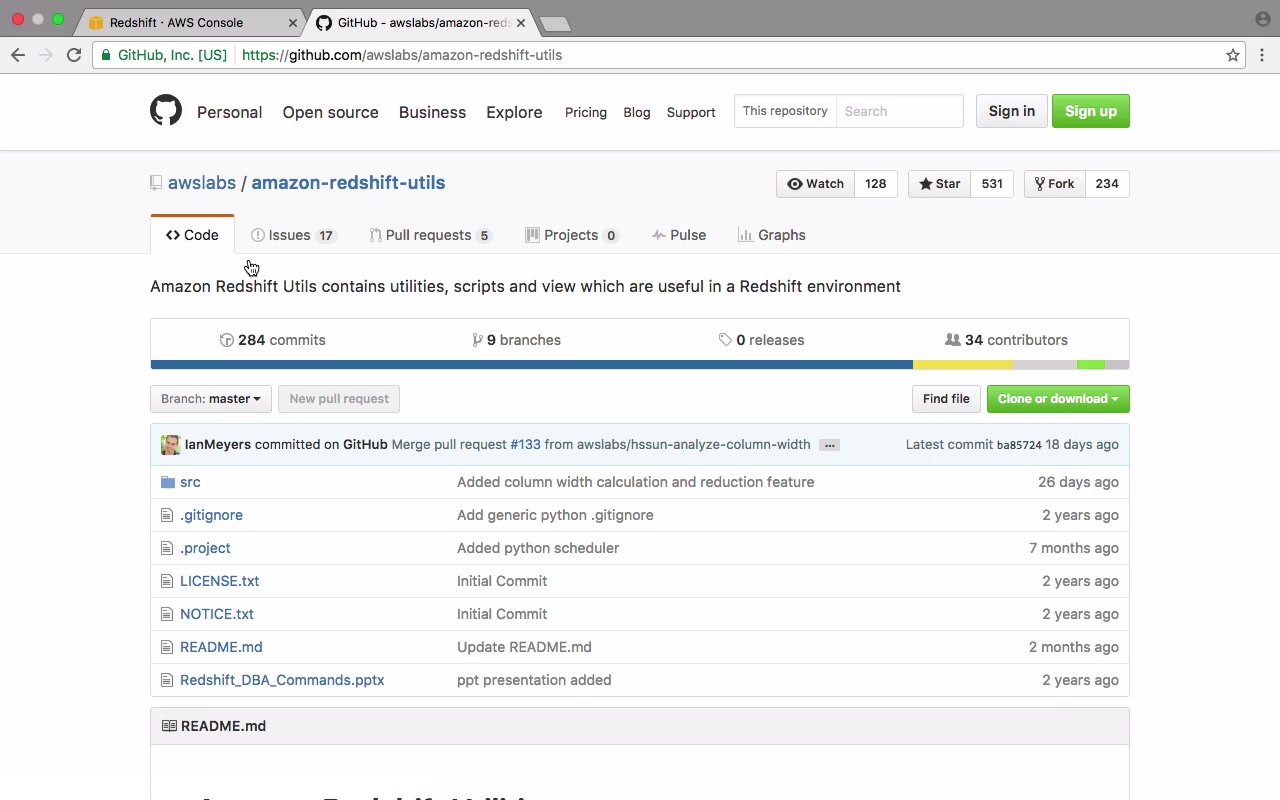1280x800 pixels.
Task: Open the README.md file link
Action: 221,647
